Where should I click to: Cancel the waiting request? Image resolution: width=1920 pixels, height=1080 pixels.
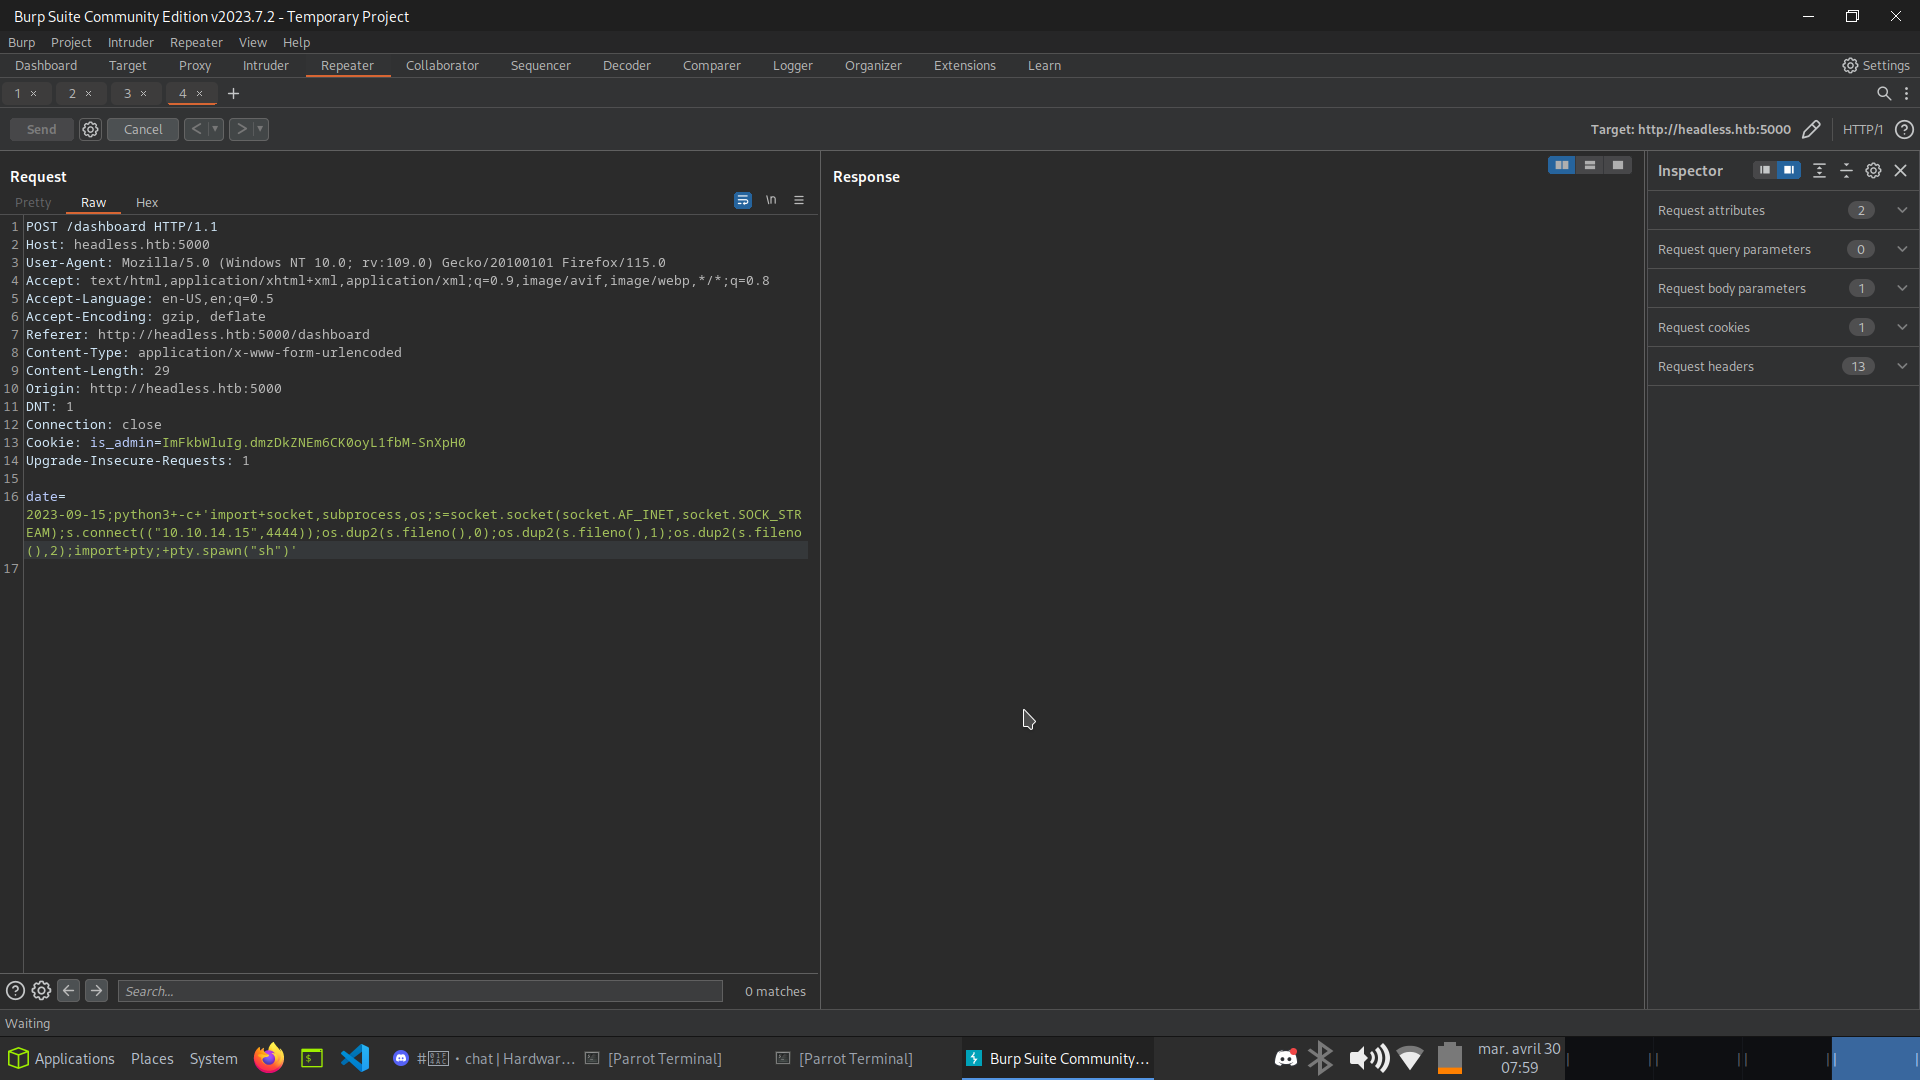pos(142,129)
